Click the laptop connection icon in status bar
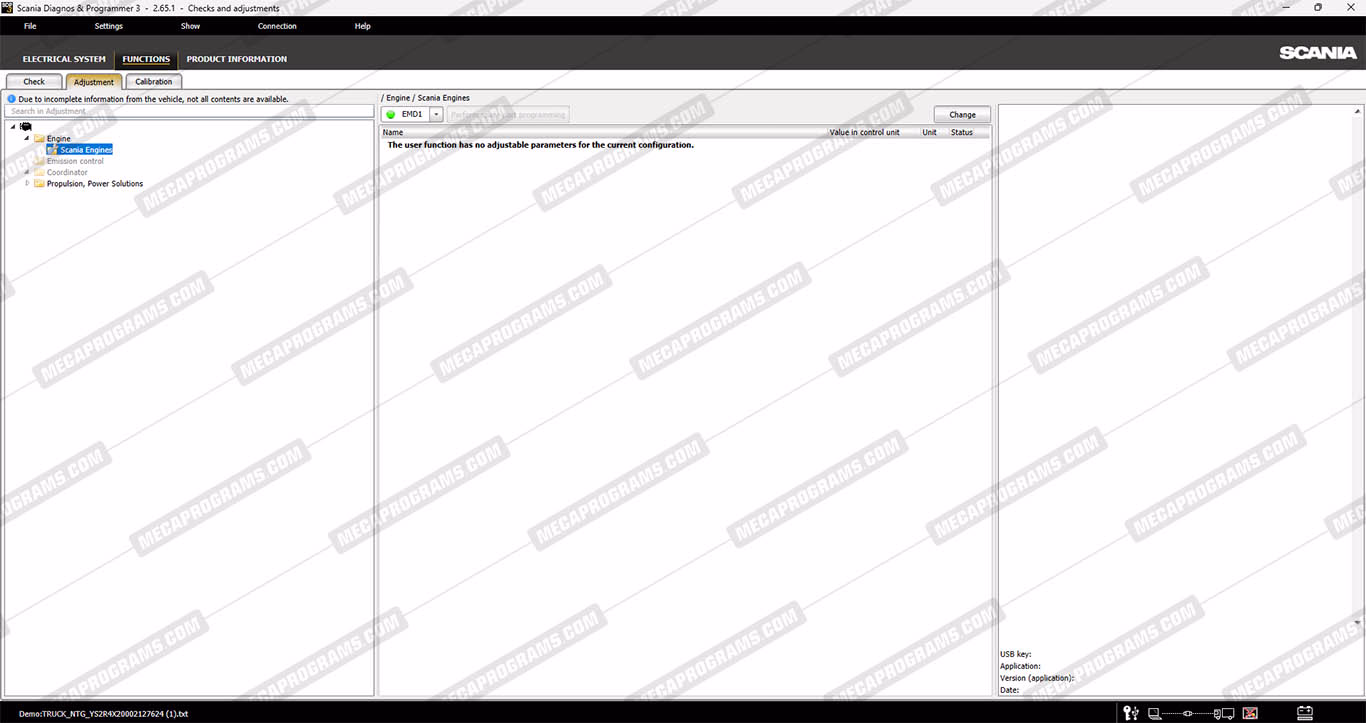 click(1154, 714)
